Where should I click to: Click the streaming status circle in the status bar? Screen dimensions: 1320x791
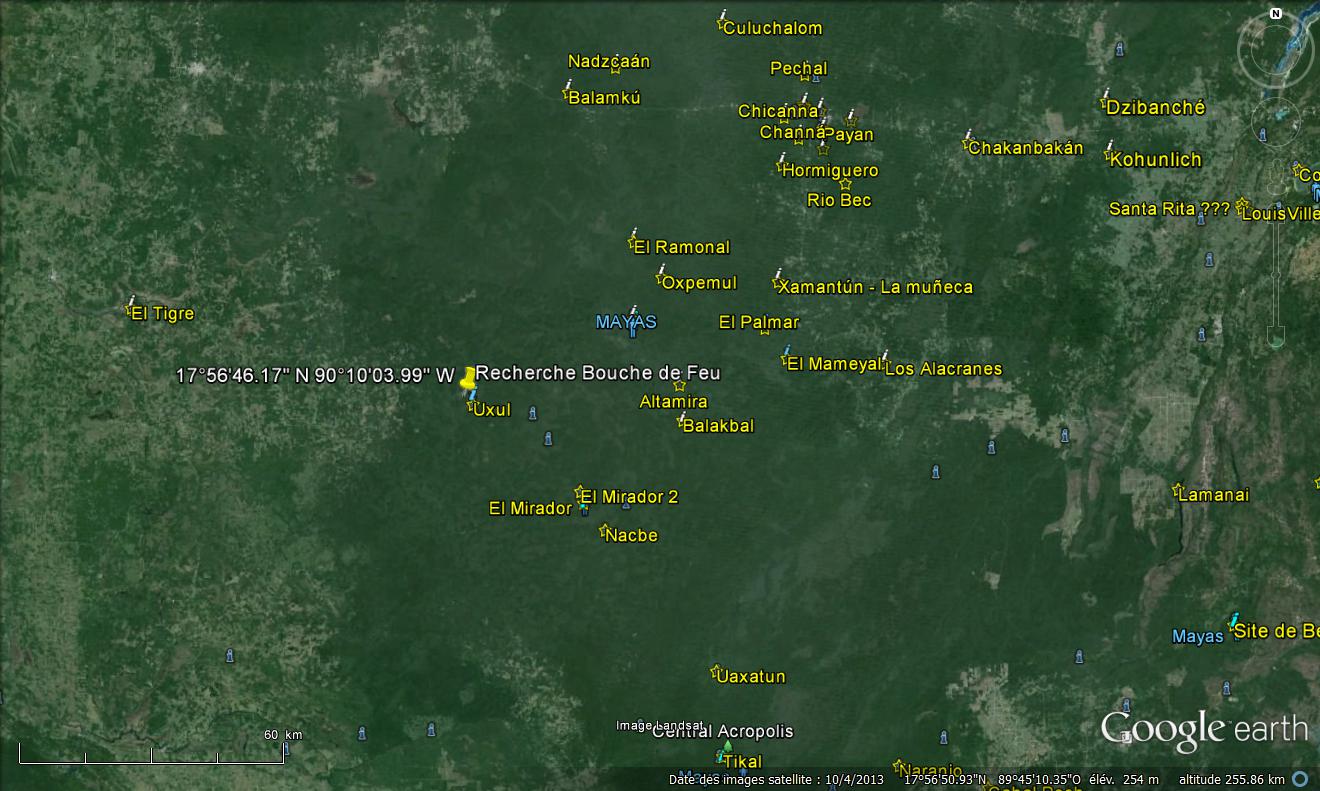(1300, 779)
